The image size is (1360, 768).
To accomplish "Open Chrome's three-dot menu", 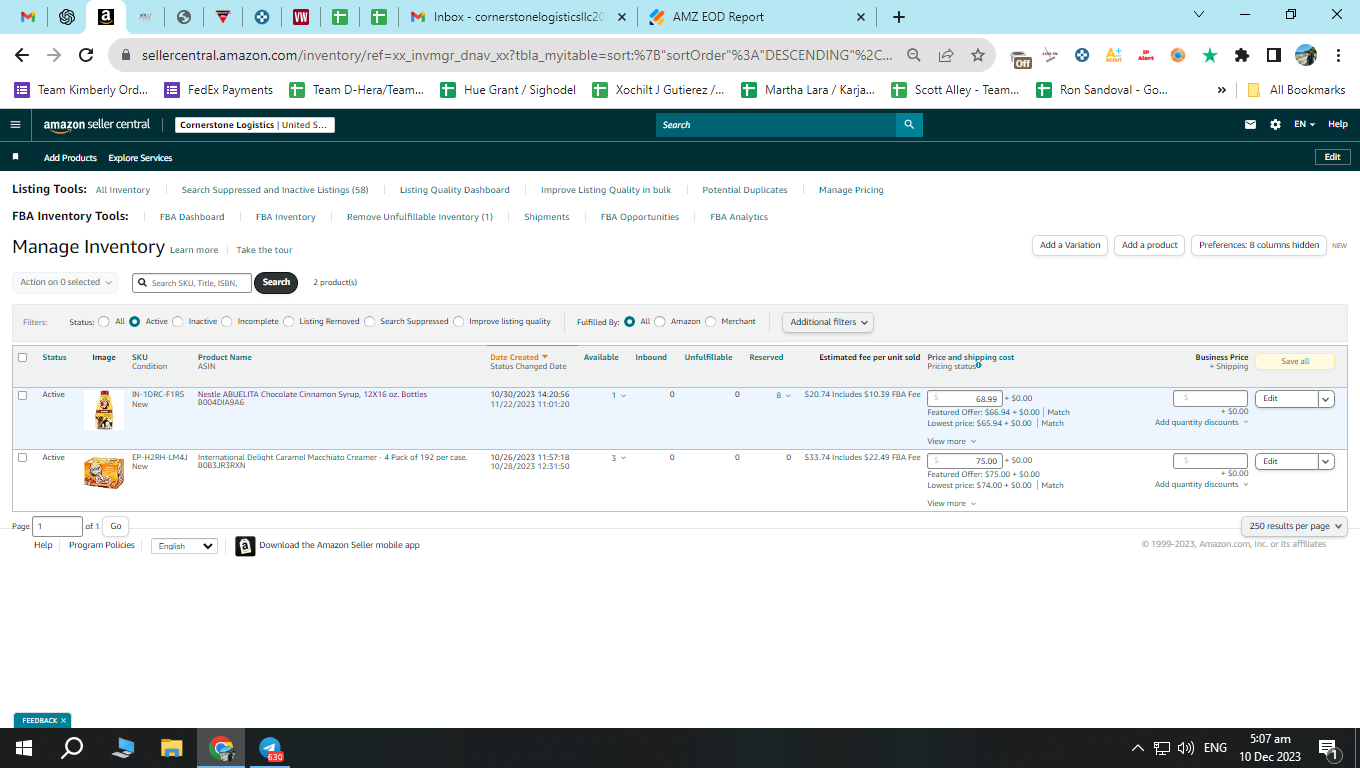I will tap(1338, 55).
